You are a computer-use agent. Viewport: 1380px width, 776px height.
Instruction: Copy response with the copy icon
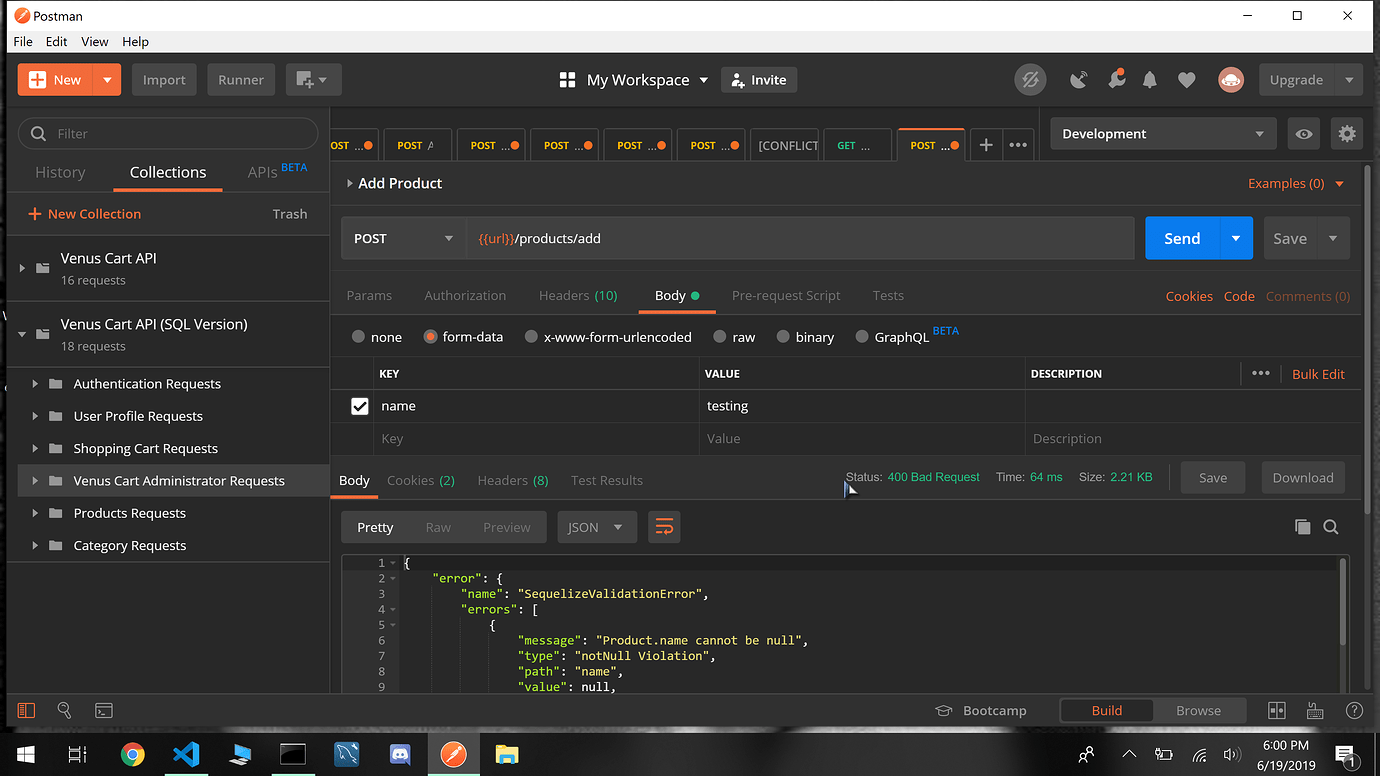coord(1302,527)
